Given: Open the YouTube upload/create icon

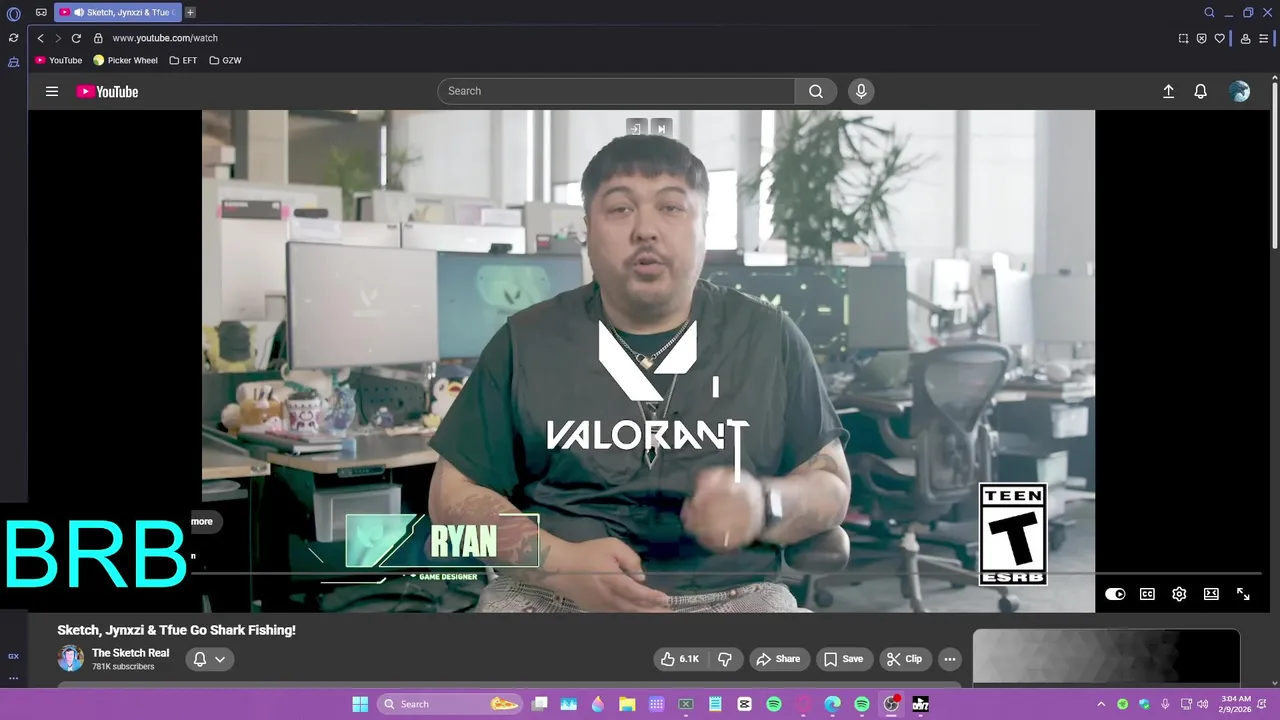Looking at the screenshot, I should point(1168,91).
